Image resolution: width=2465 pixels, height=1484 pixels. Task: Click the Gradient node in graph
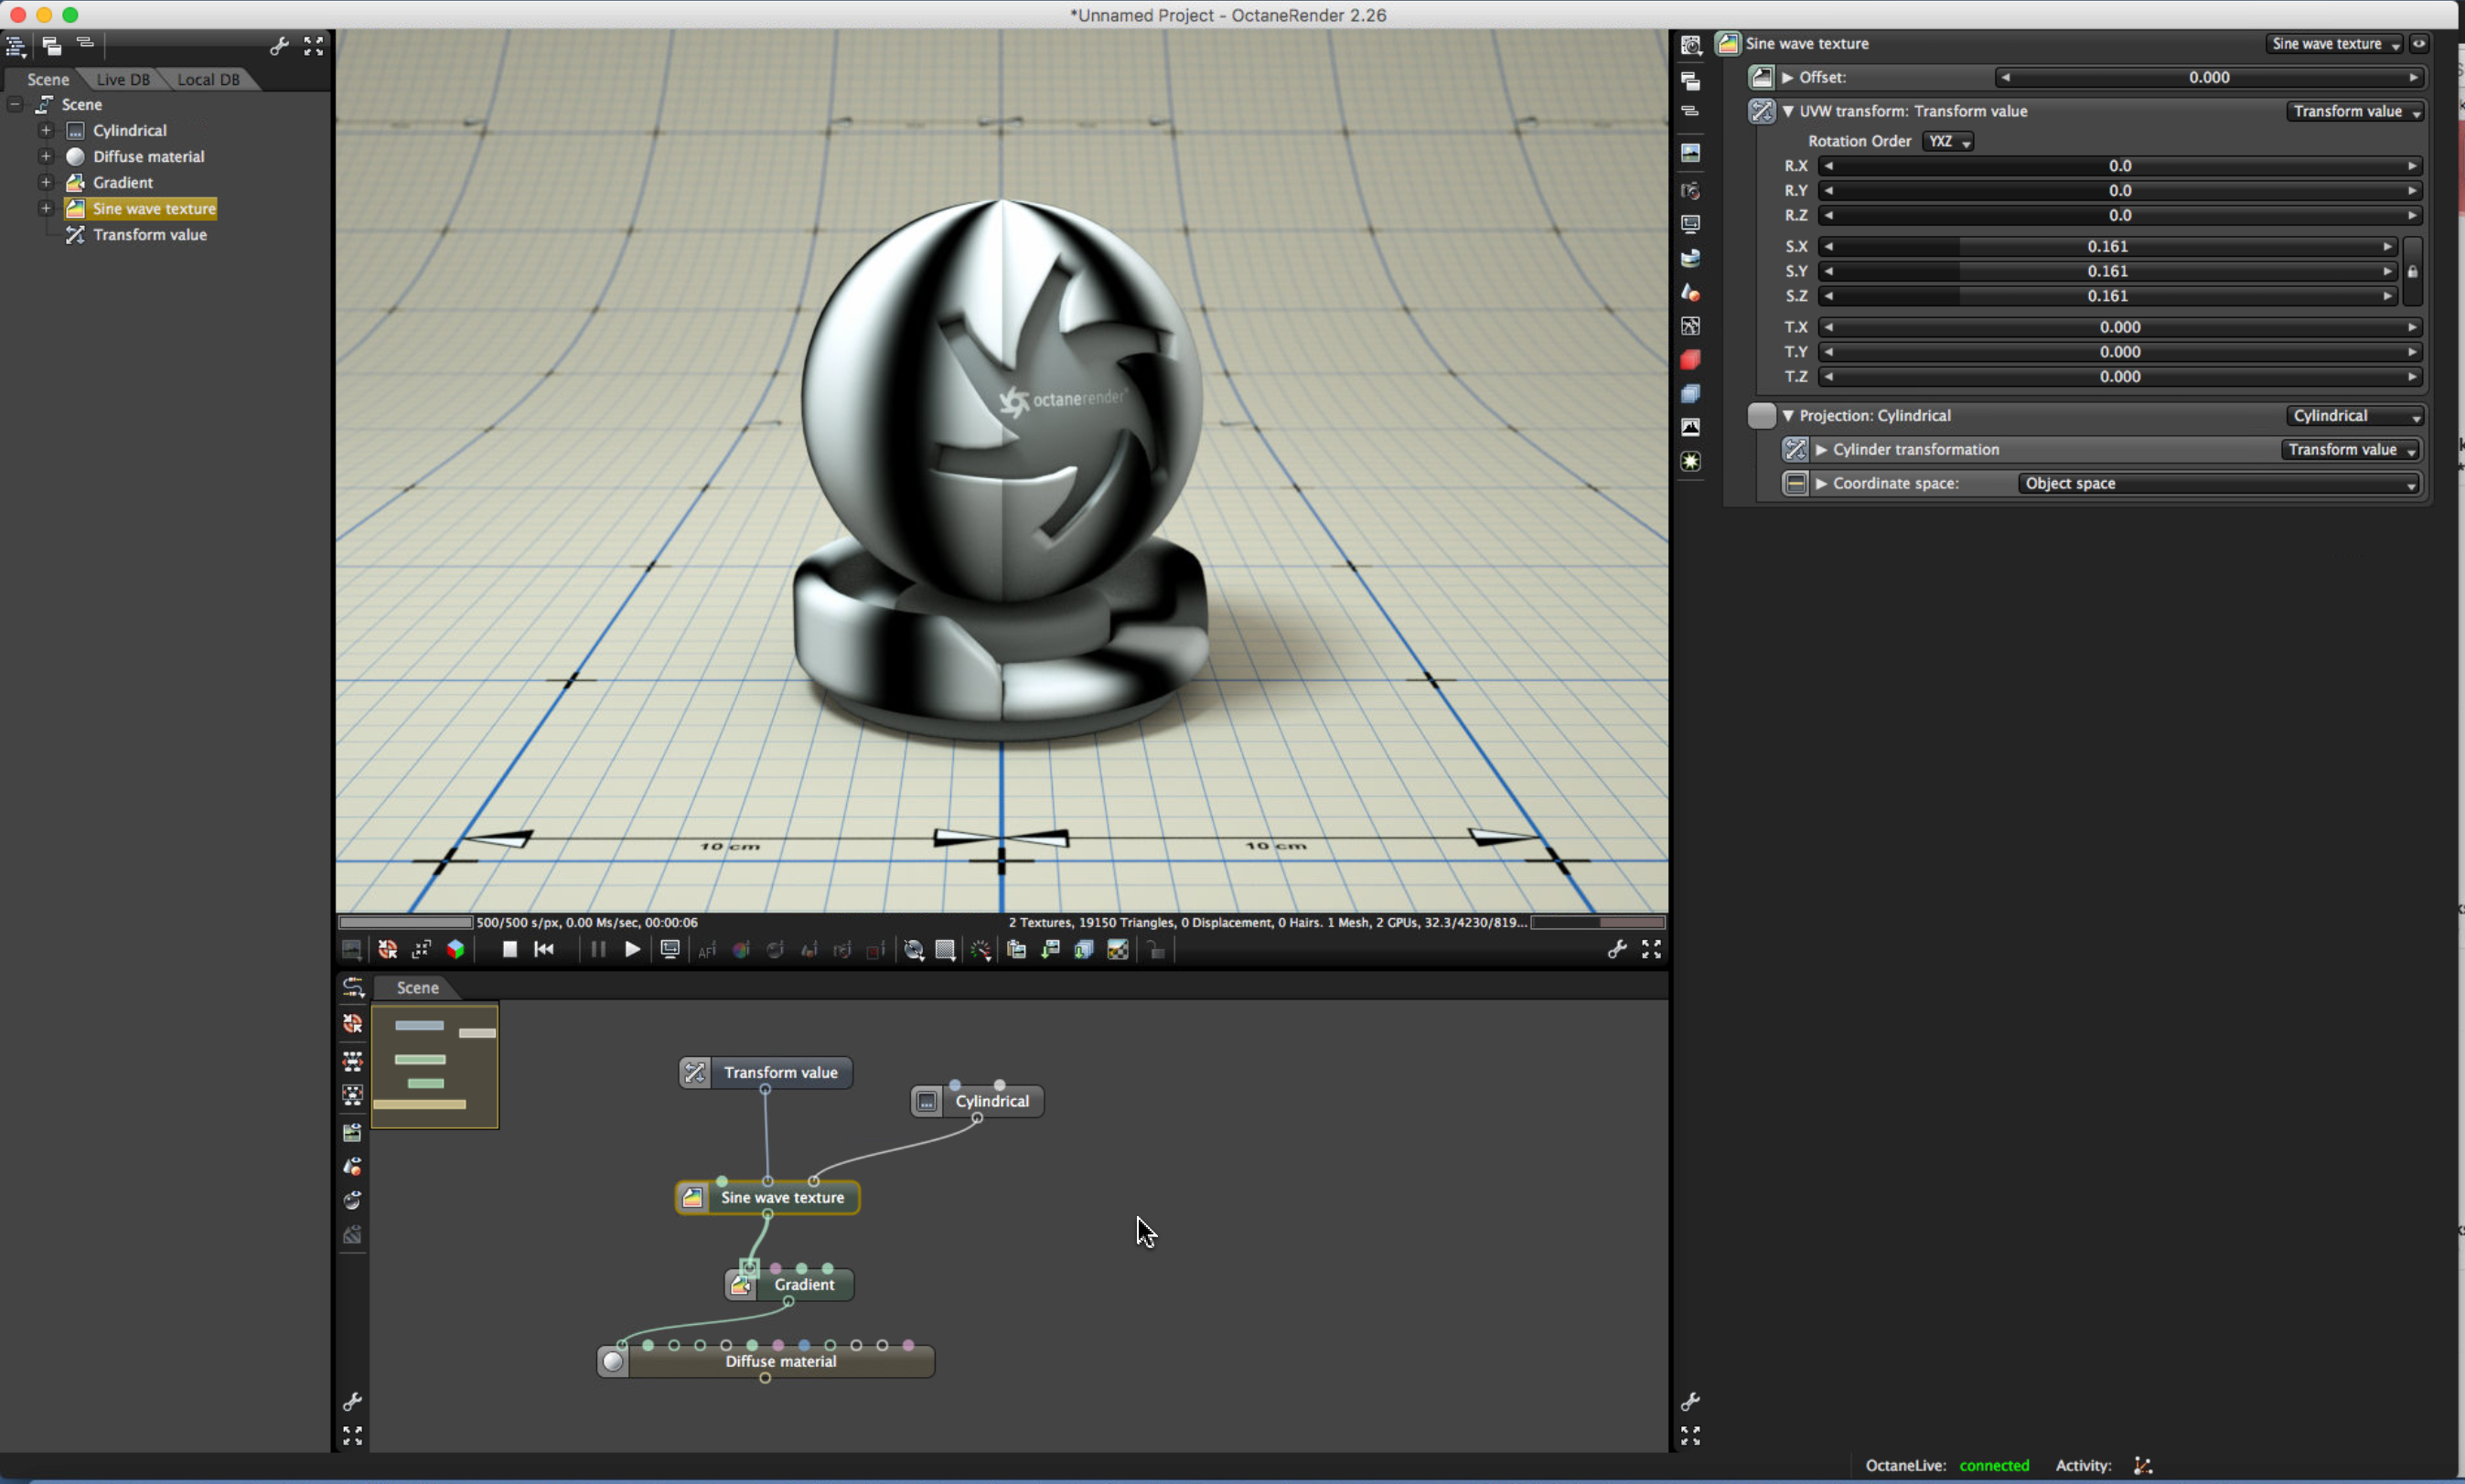click(803, 1284)
